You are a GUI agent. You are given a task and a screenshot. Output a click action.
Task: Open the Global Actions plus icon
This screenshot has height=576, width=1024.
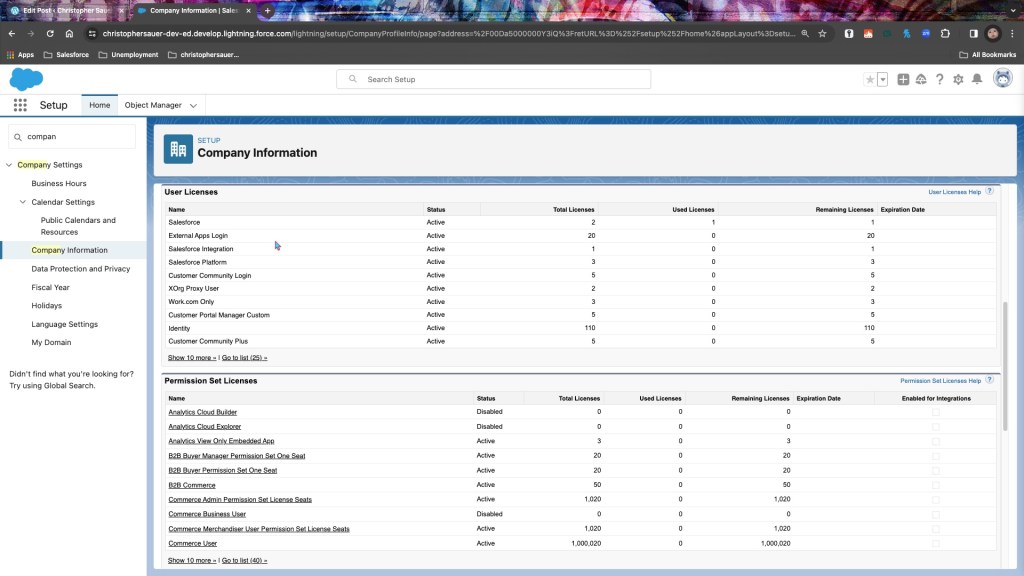(903, 79)
